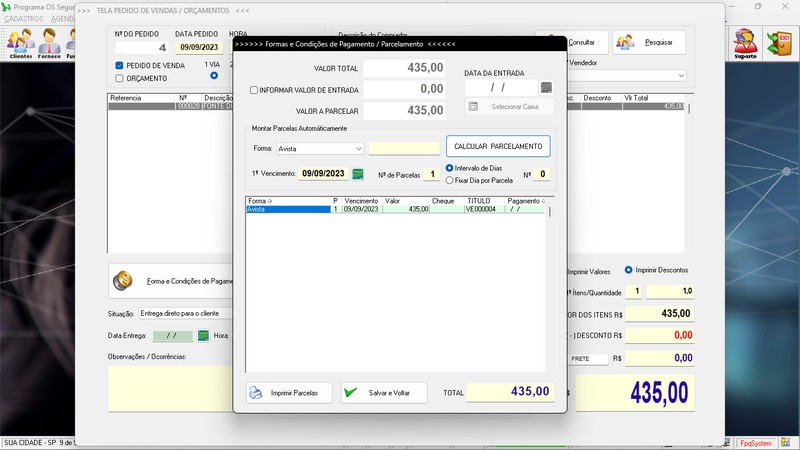The width and height of the screenshot is (800, 450).
Task: Click the VE000004 titulo cell
Action: pos(484,209)
